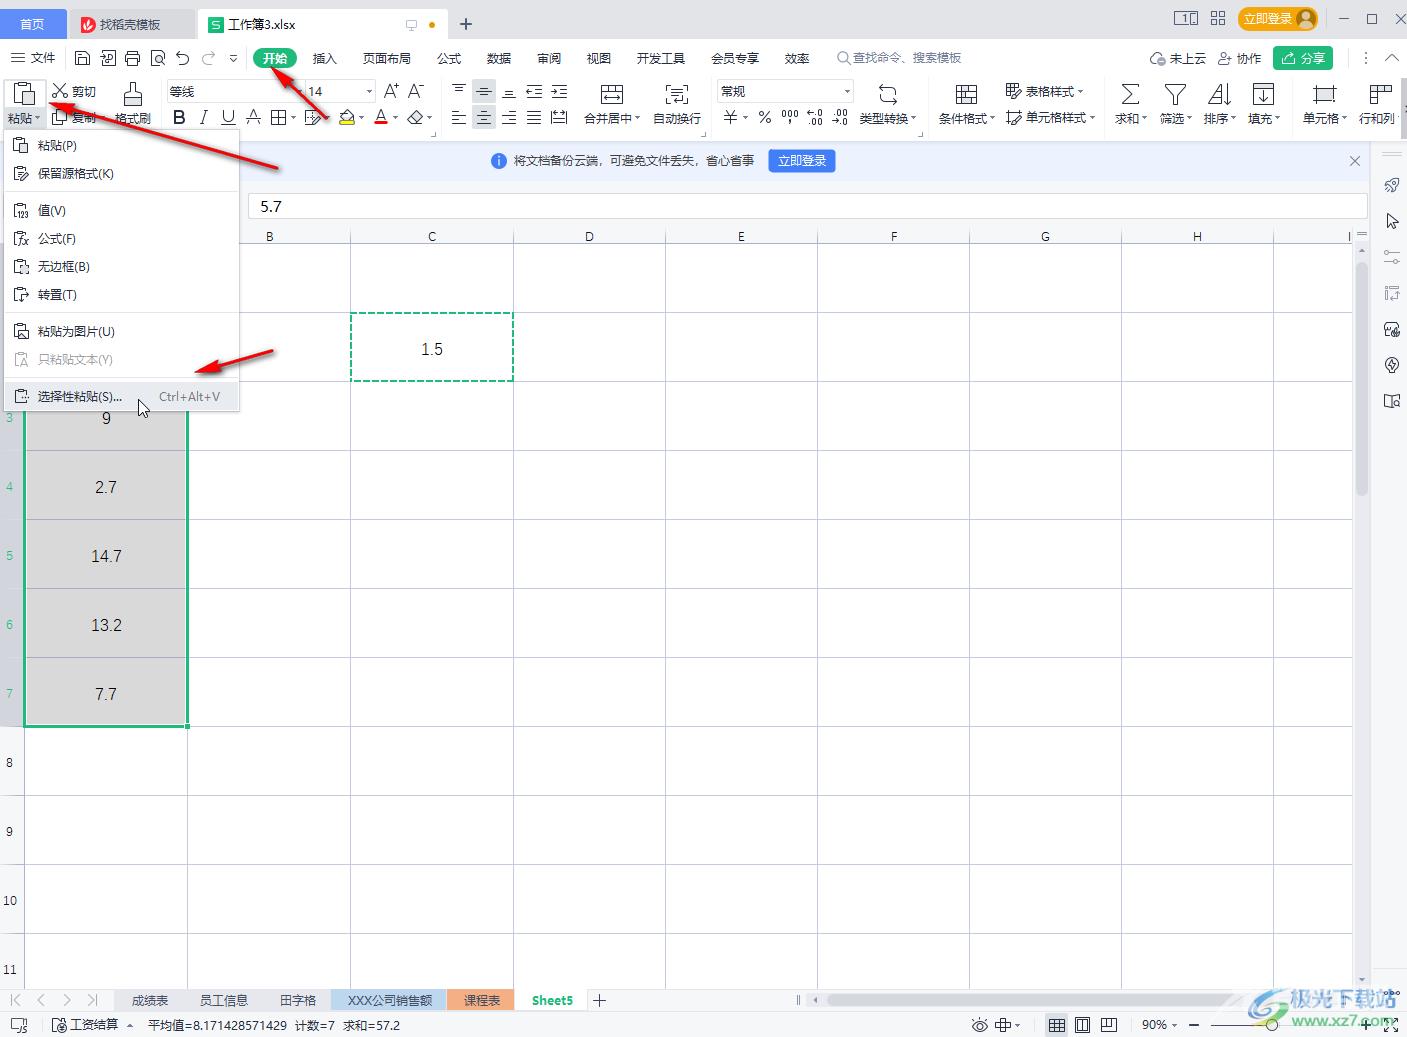Decrease font size with A- icon
Image resolution: width=1407 pixels, height=1037 pixels.
point(416,91)
